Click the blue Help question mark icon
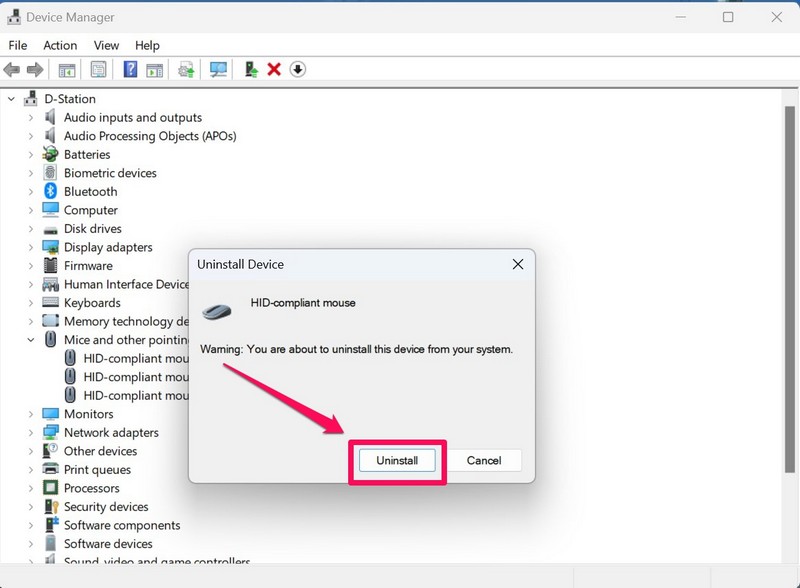 pos(131,69)
